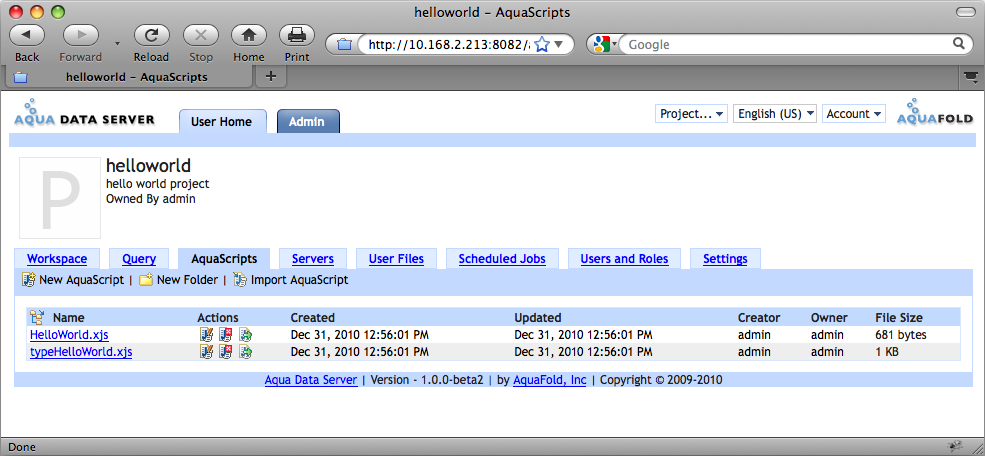Open the address bar history dropdown arrow
The image size is (985, 456).
[x=559, y=45]
